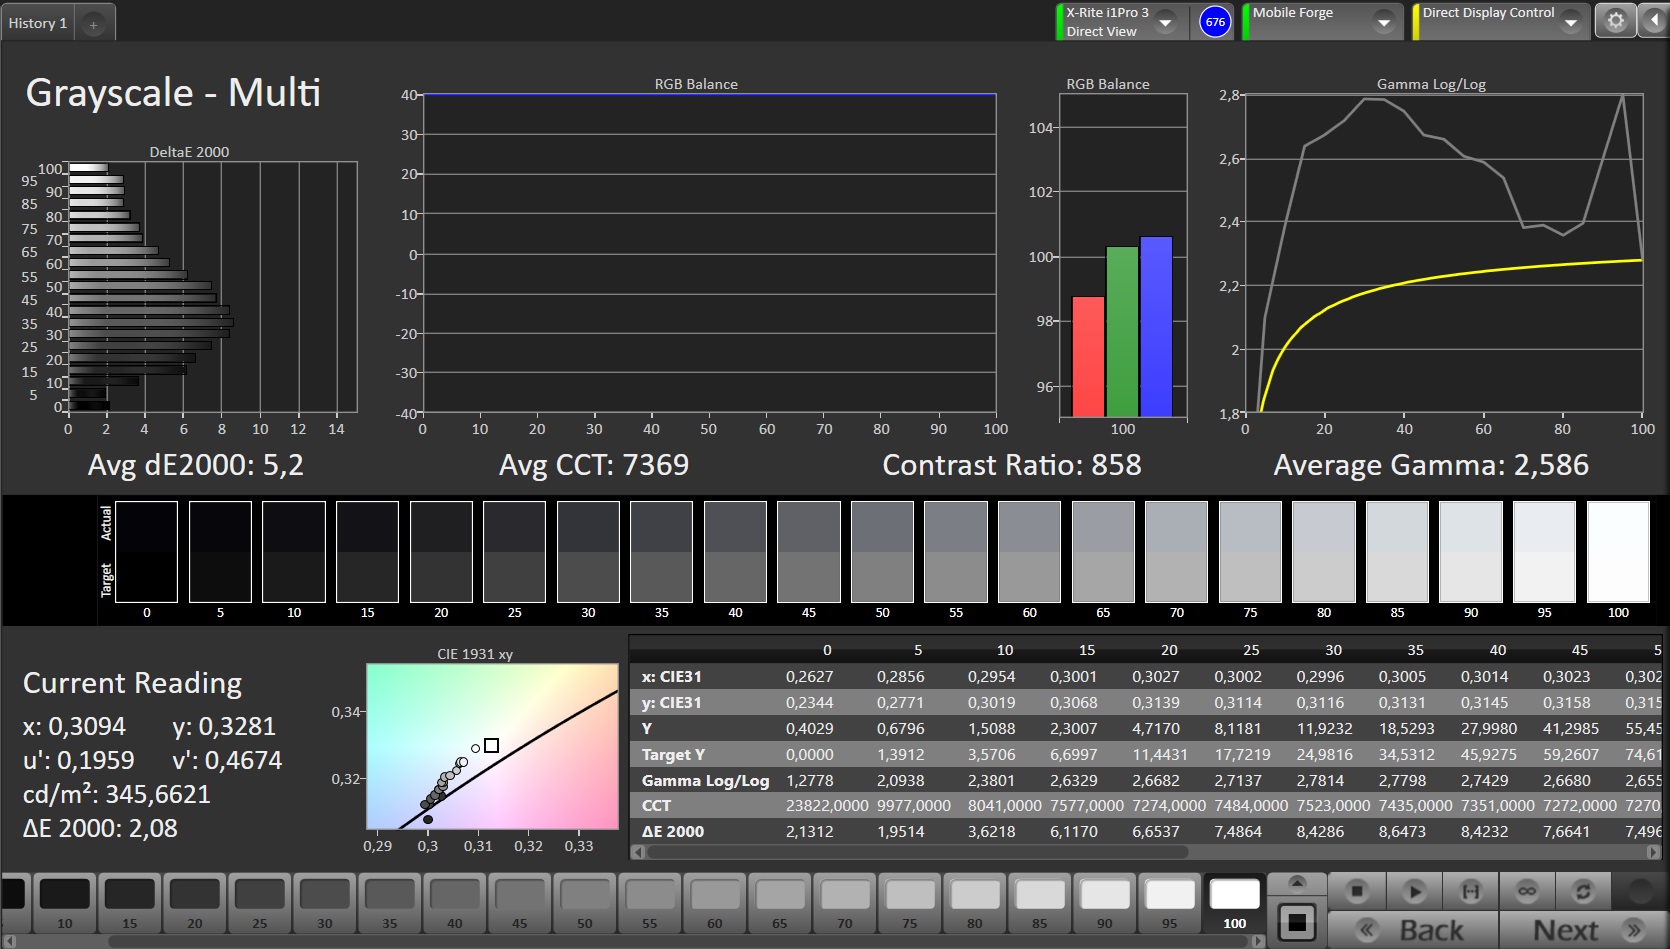1670x949 pixels.
Task: Select the 90 level swatch in the bottom strip
Action: (x=1105, y=902)
